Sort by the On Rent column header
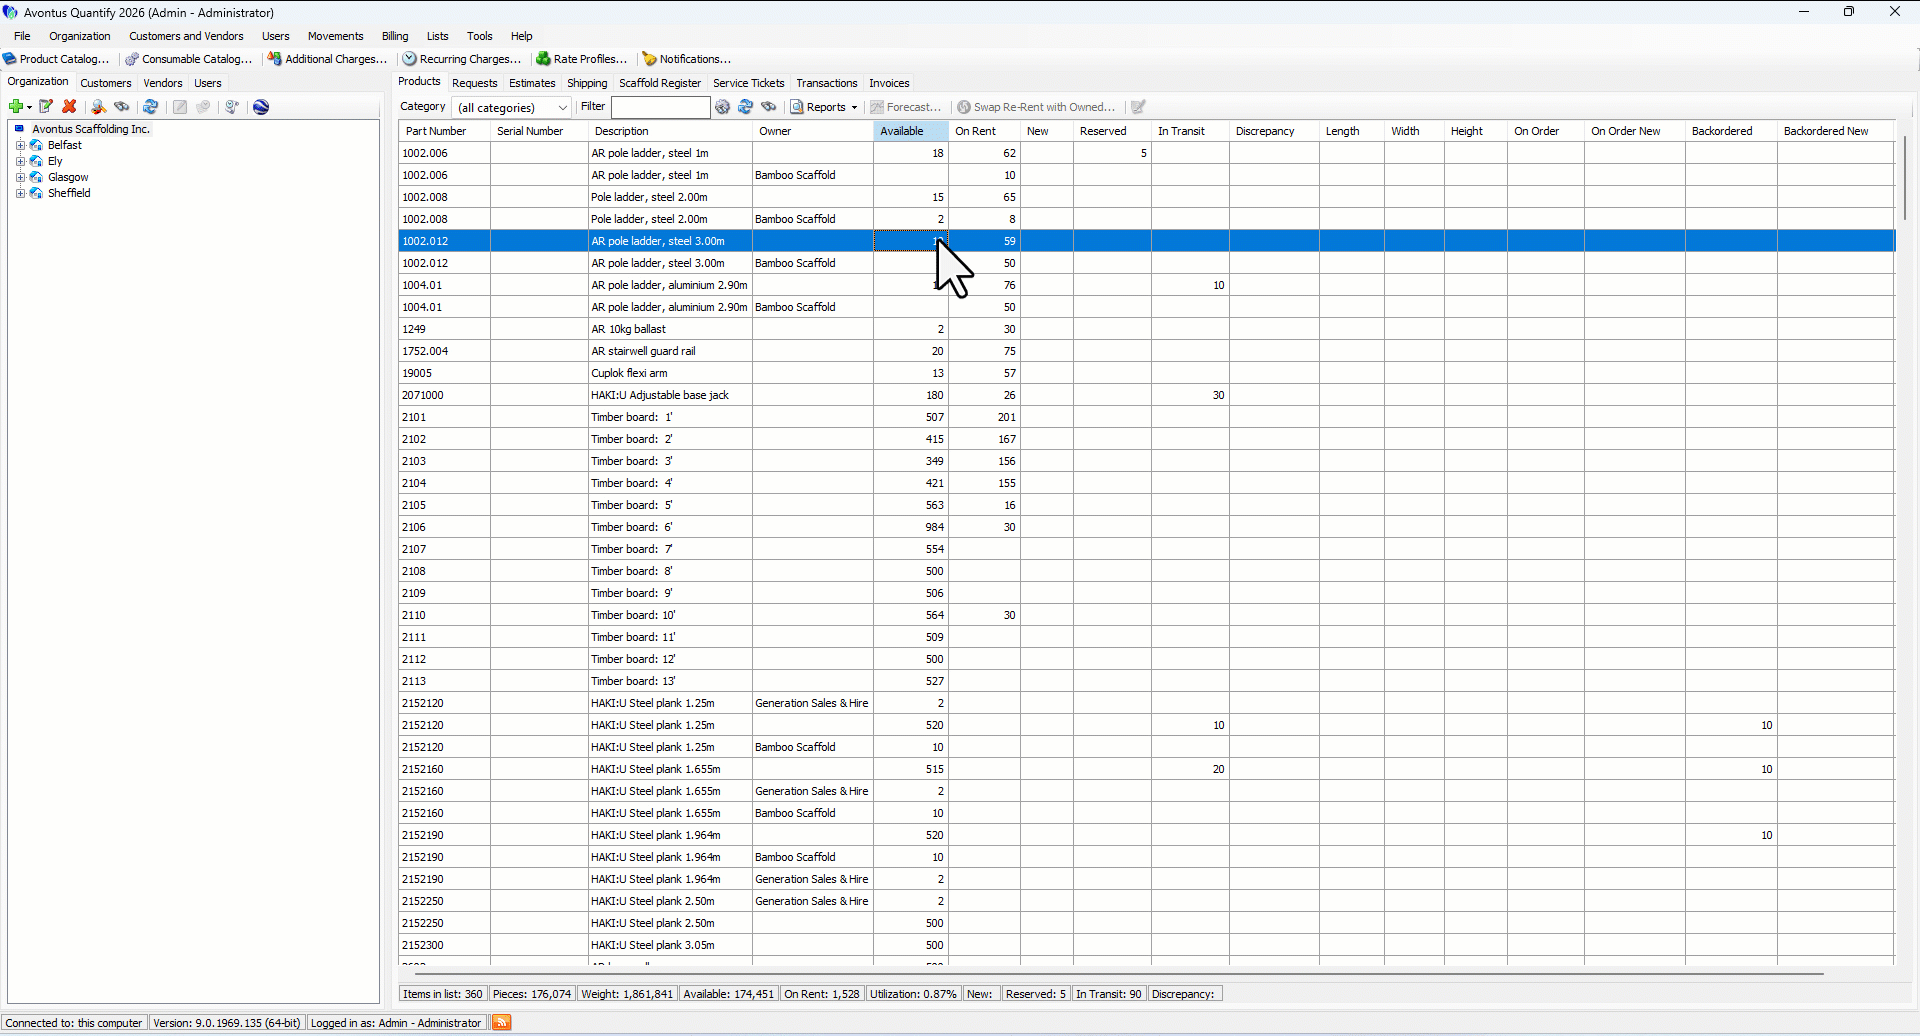 tap(984, 131)
